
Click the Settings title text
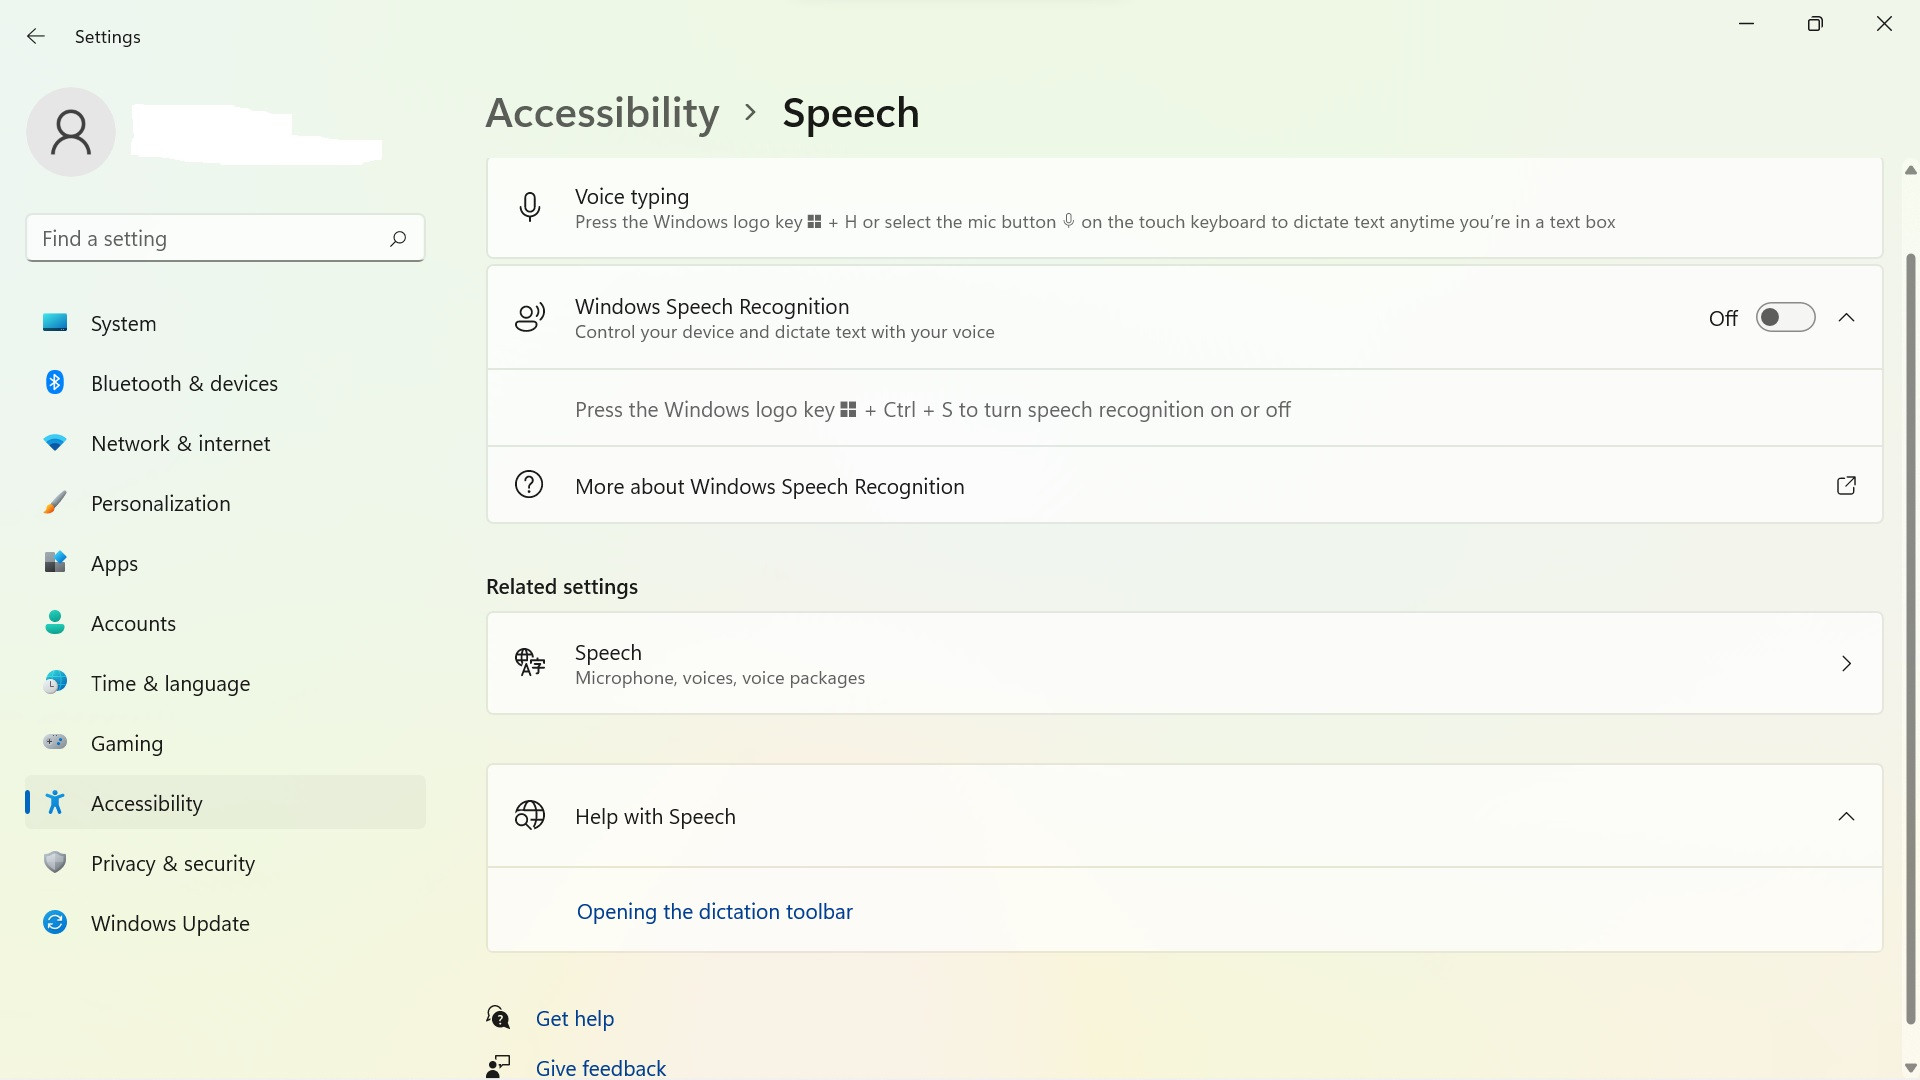108,37
